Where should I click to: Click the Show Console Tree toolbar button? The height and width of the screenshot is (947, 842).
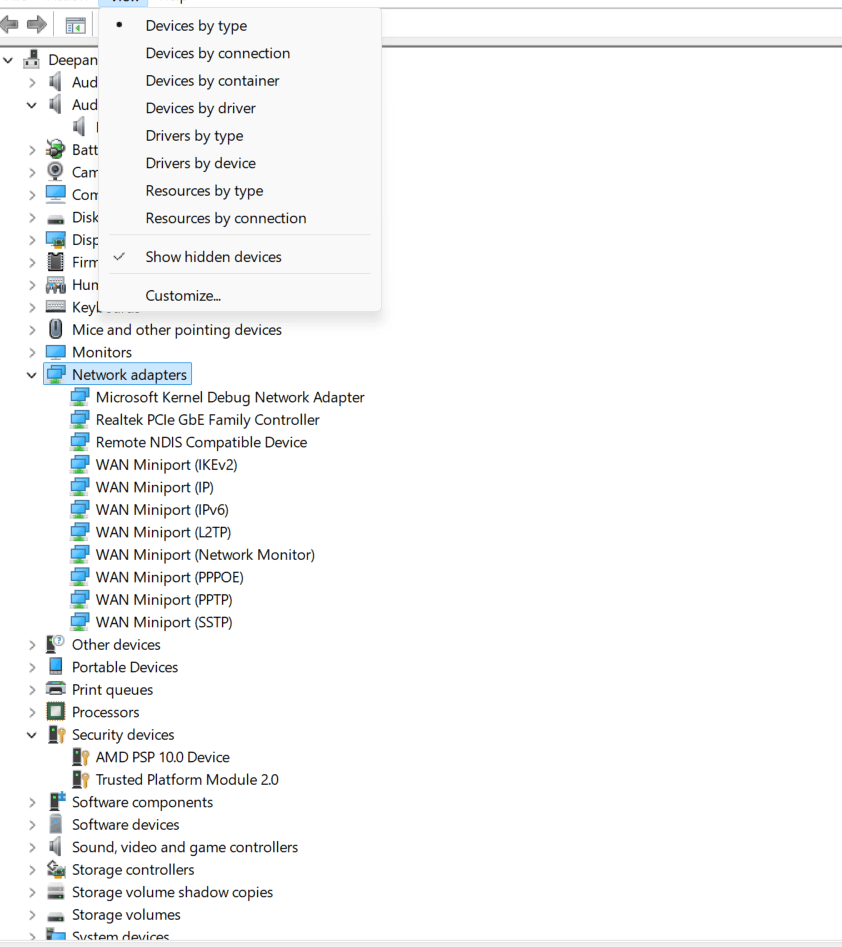point(74,22)
